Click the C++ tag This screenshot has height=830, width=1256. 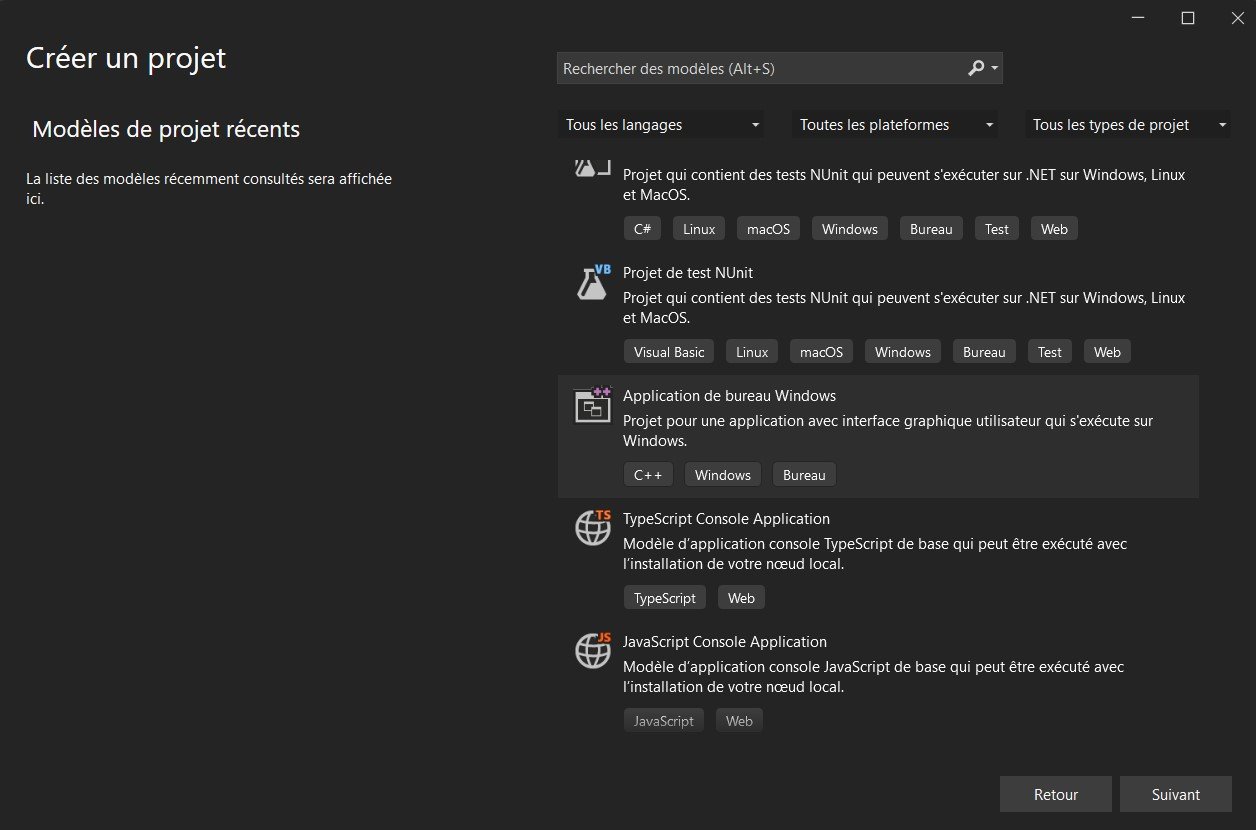[648, 475]
